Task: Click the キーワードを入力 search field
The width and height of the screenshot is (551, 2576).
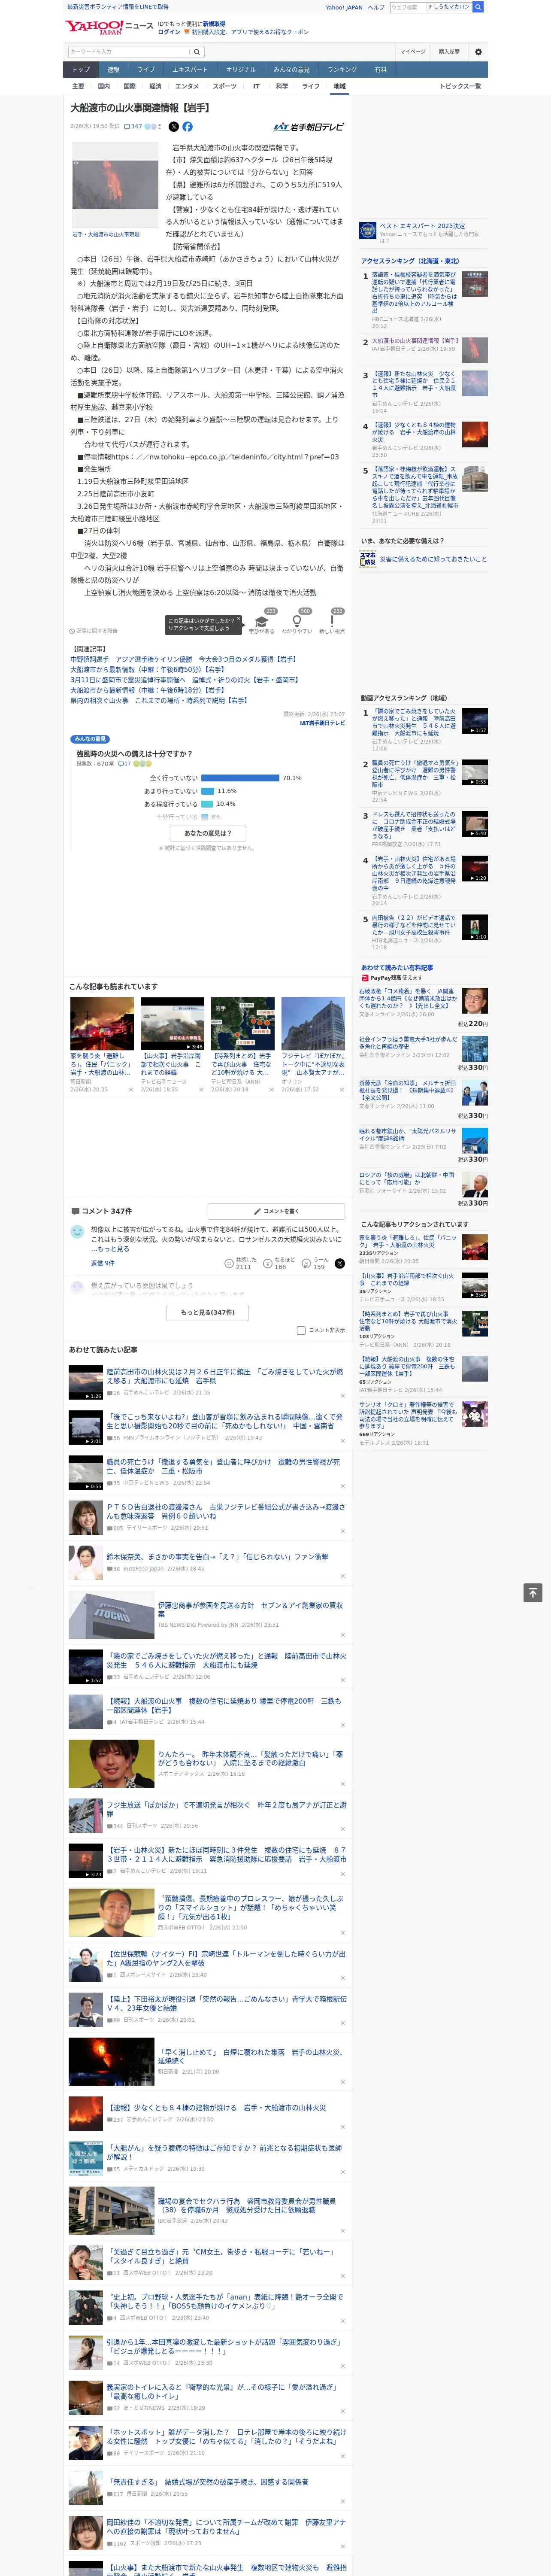Action: (129, 52)
